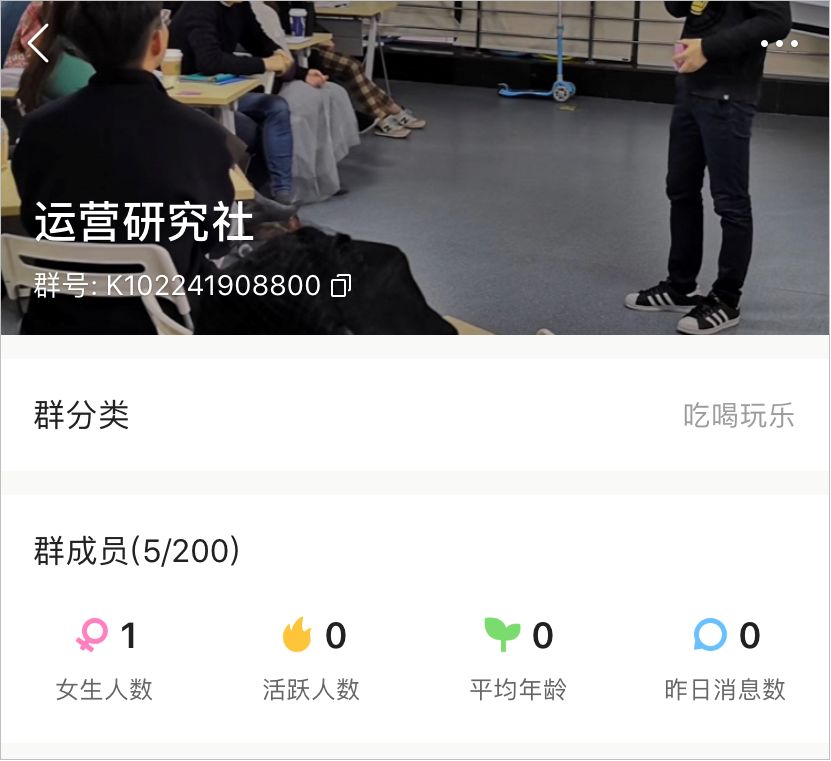Open the 群分类 category row
The image size is (831, 761).
[x=416, y=415]
